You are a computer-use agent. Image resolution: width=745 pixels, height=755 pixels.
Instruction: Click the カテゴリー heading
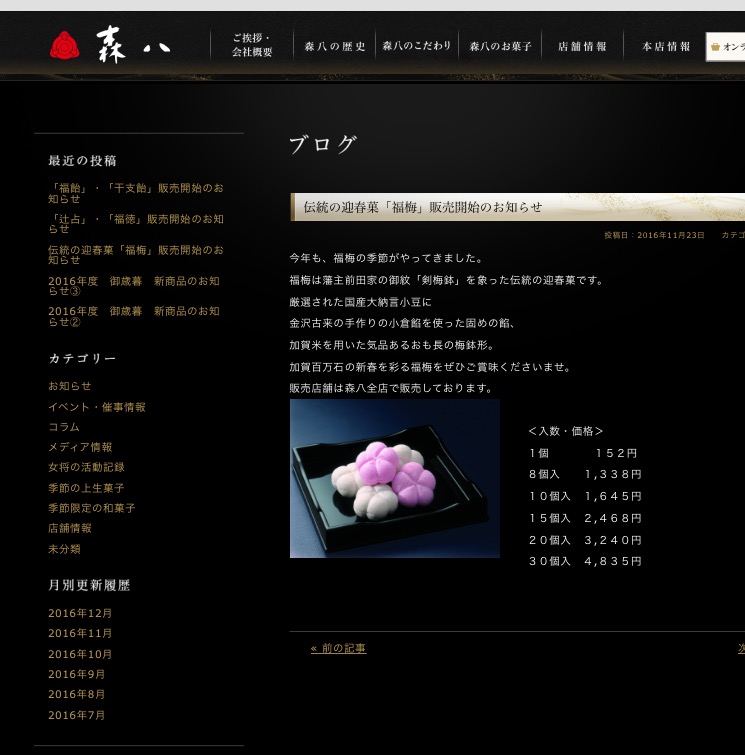point(82,359)
